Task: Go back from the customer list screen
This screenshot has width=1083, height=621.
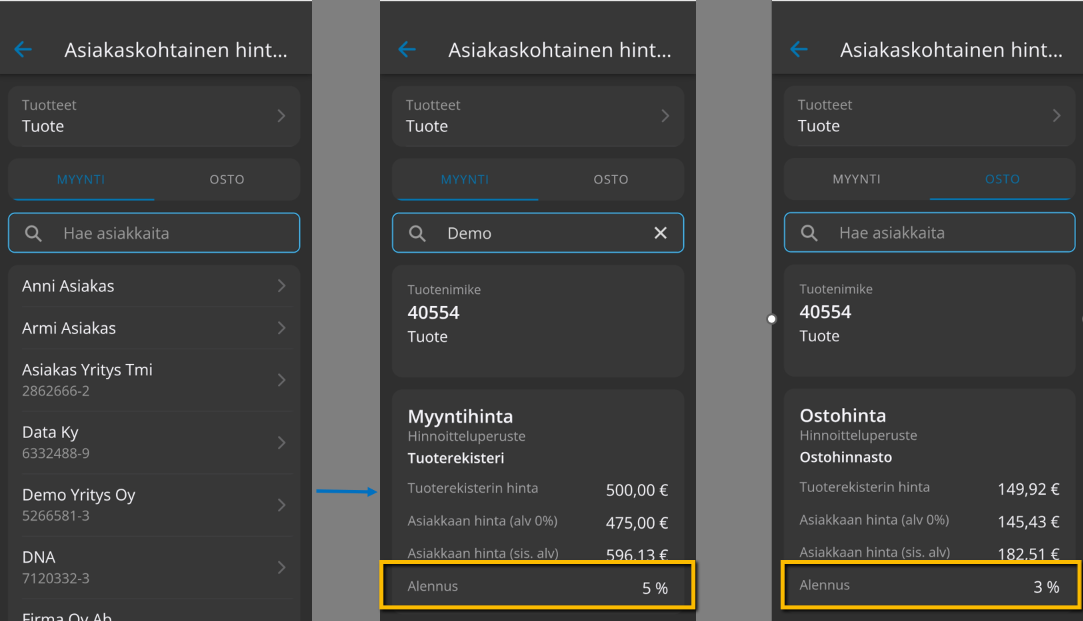Action: [x=23, y=49]
